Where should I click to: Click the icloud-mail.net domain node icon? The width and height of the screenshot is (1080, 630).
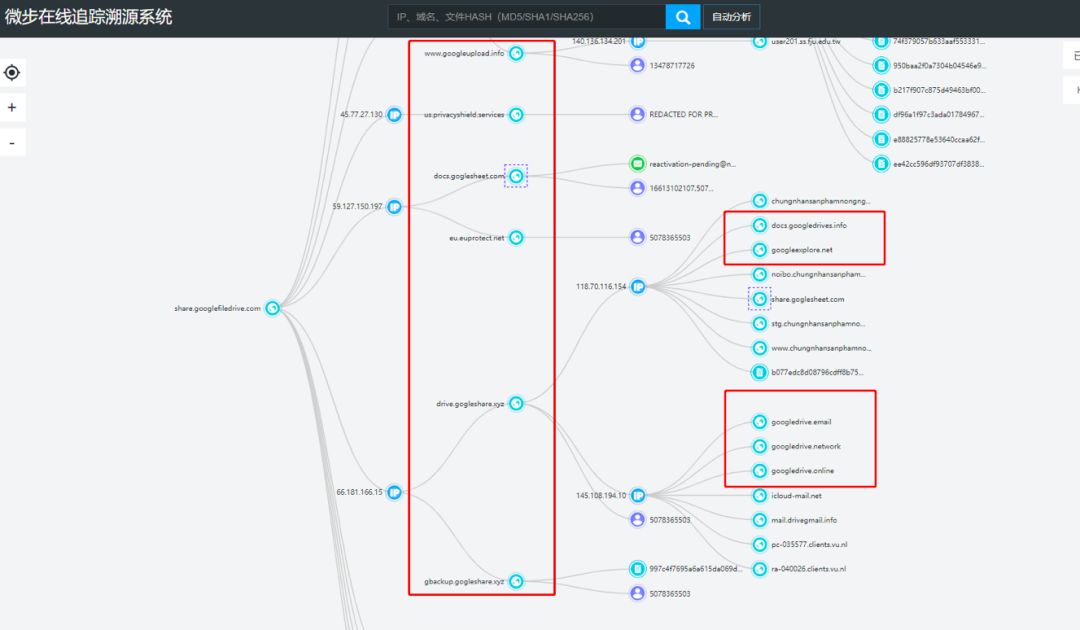[x=759, y=495]
